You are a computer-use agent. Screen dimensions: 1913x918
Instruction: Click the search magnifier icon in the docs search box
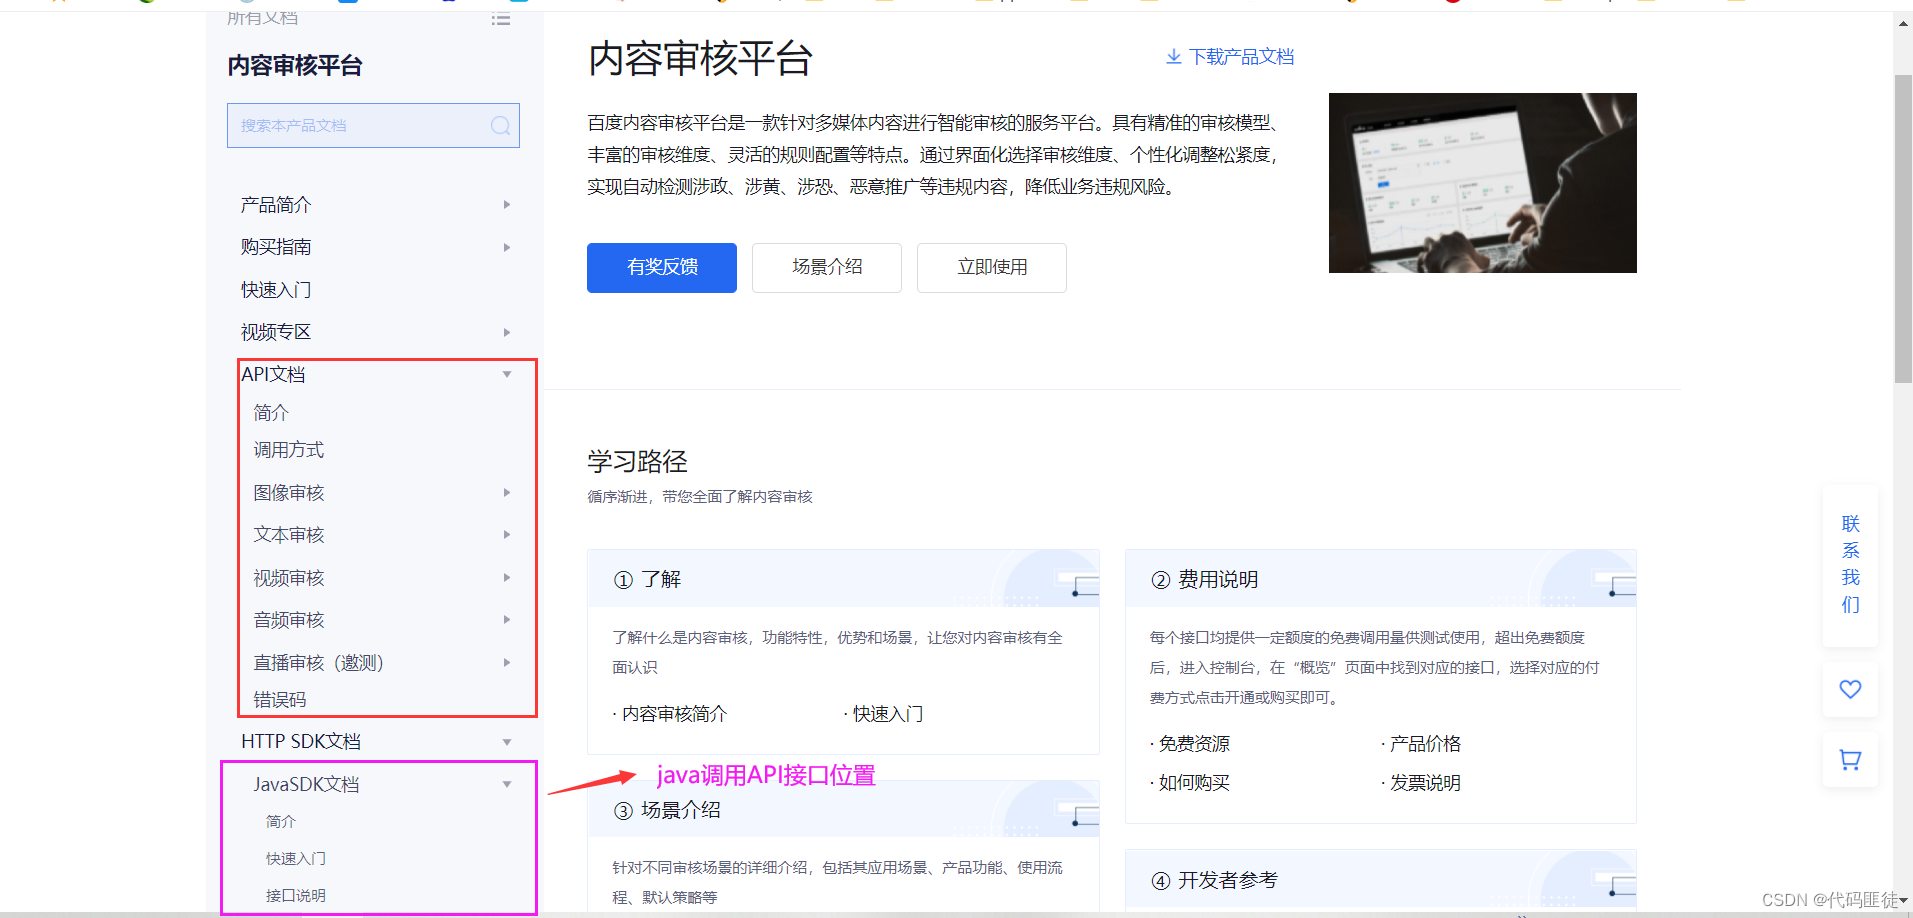[500, 126]
